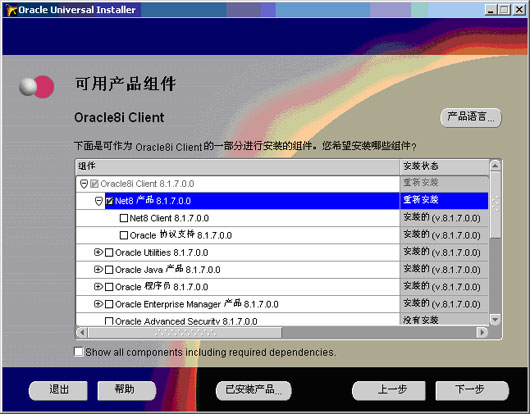
Task: Click the 没有安装 status of Oracle Advanced Security
Action: tap(421, 320)
